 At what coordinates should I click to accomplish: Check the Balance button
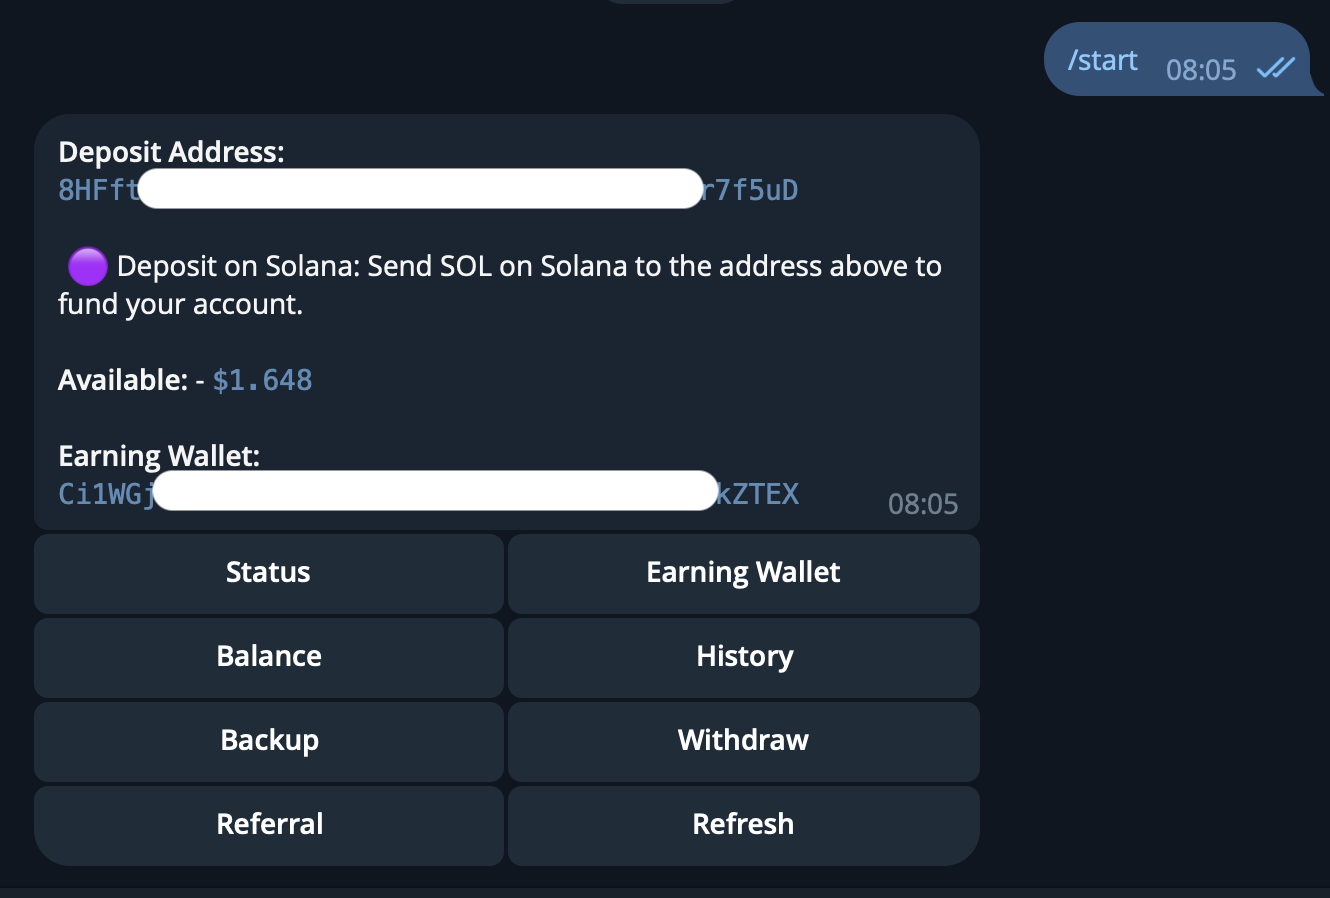click(269, 657)
